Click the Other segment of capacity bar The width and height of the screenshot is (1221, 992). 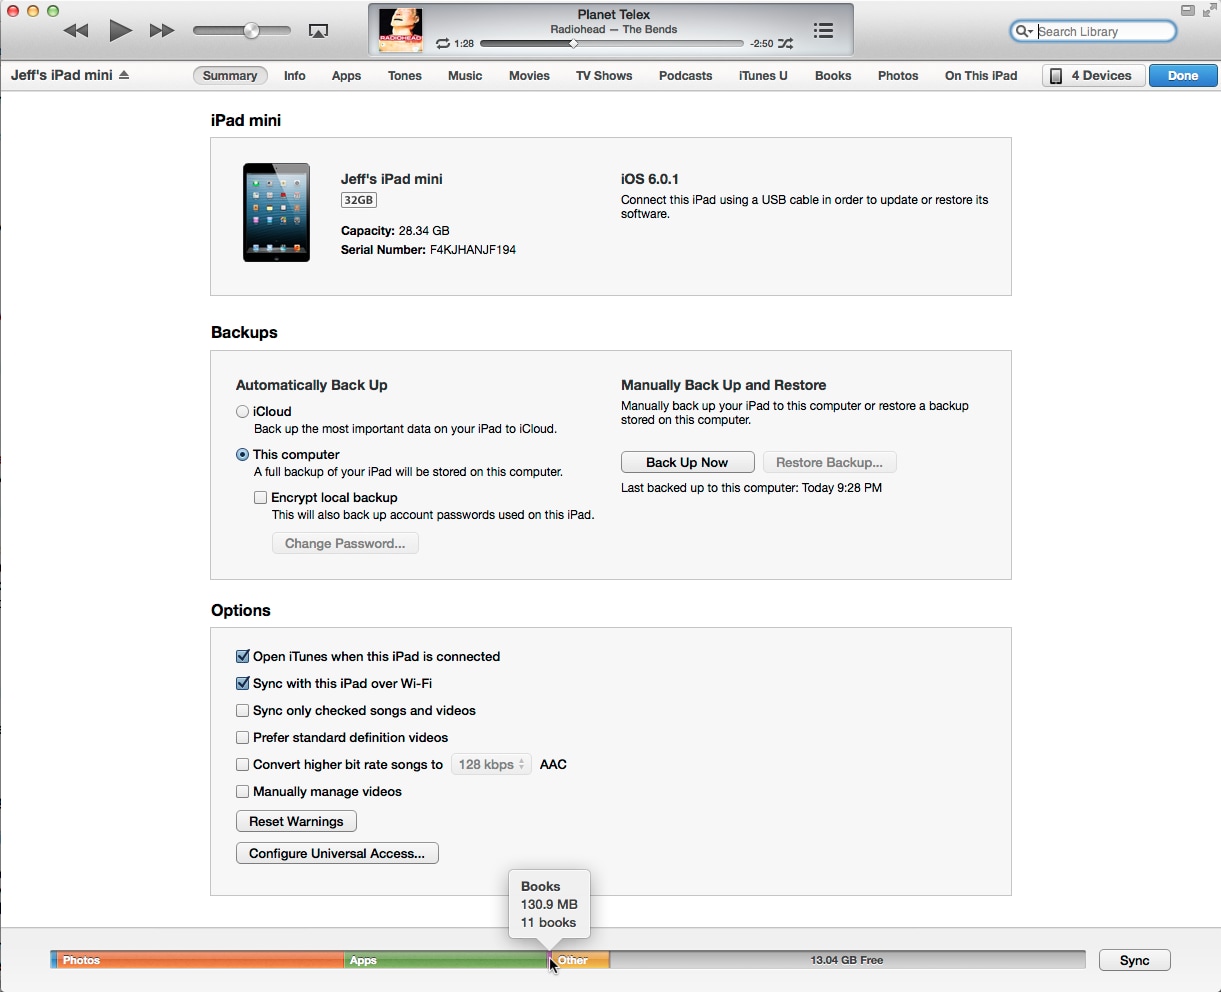point(582,961)
